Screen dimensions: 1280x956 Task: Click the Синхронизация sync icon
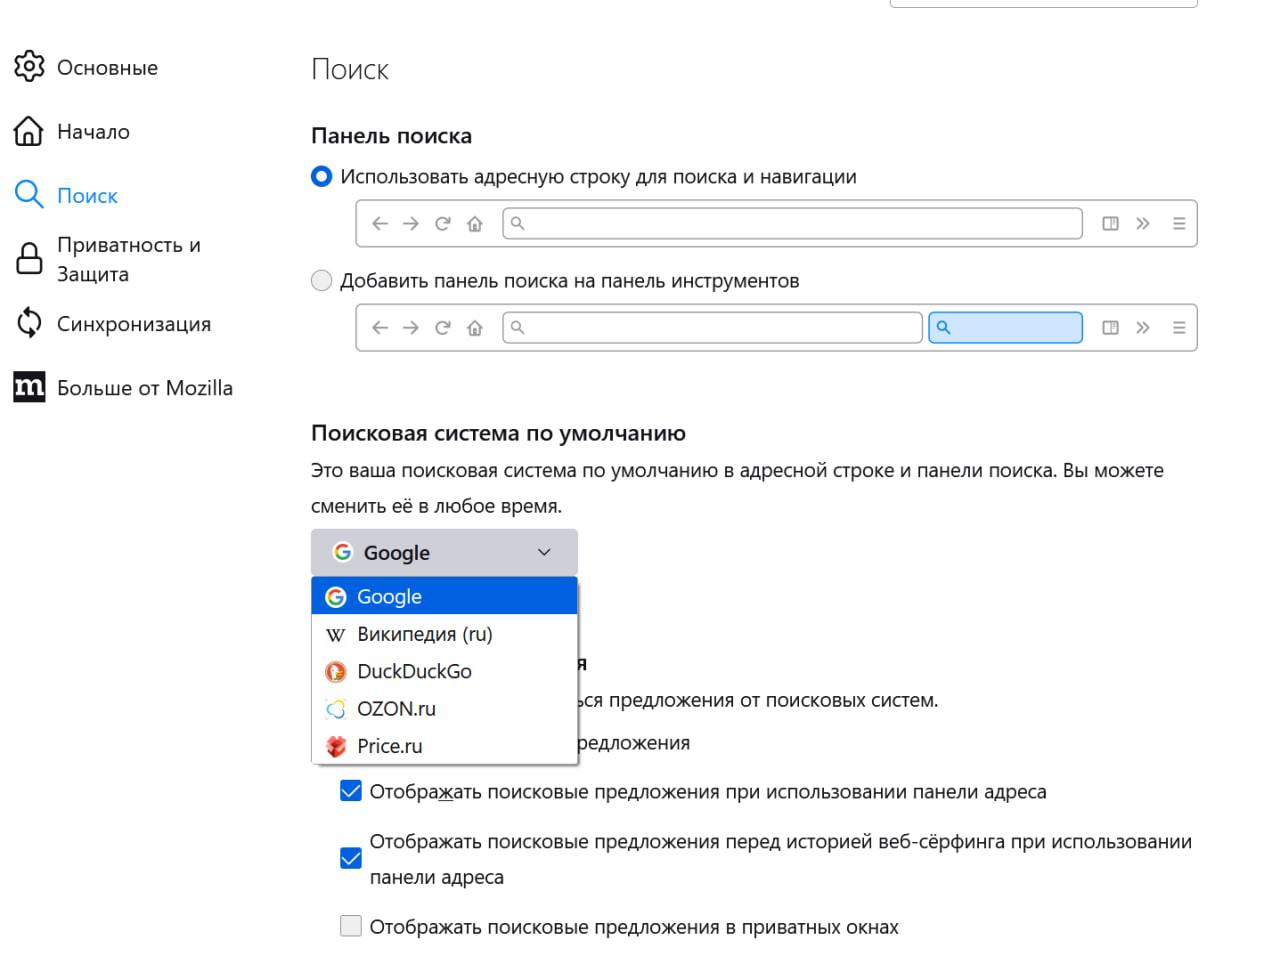[29, 322]
